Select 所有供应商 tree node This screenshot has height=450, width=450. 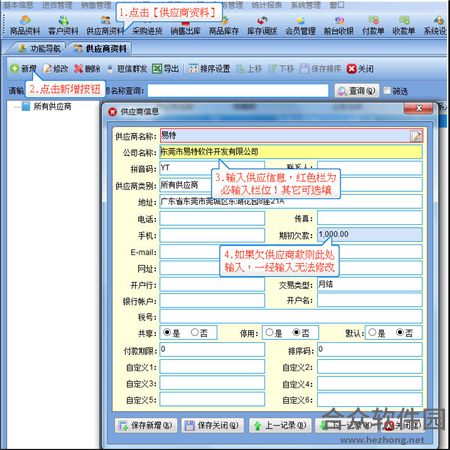(52, 106)
